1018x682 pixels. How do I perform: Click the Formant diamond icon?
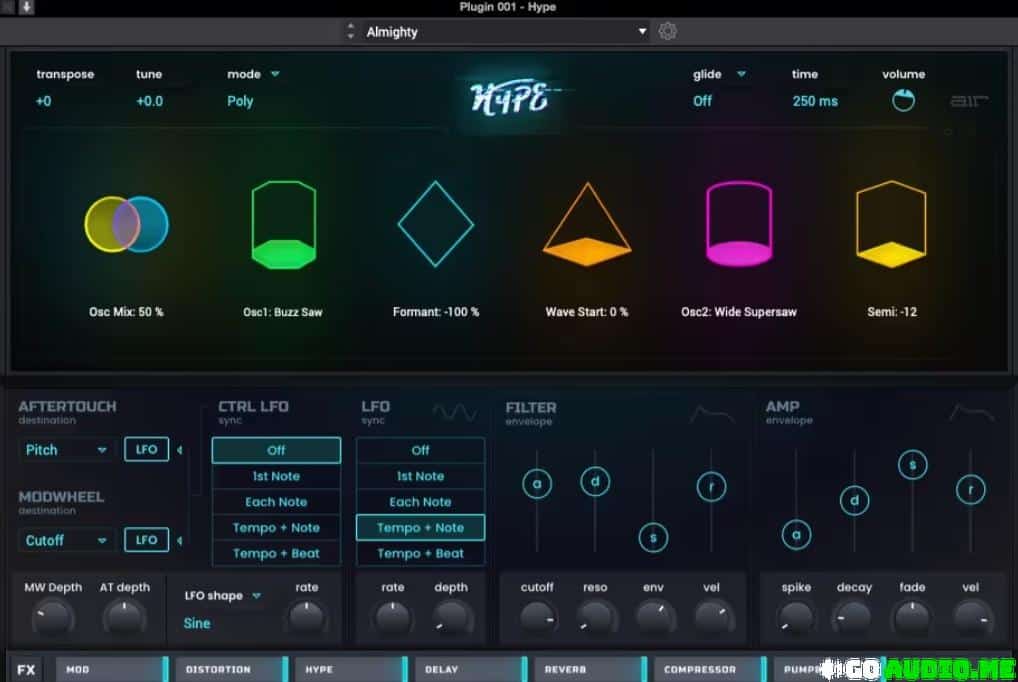436,224
